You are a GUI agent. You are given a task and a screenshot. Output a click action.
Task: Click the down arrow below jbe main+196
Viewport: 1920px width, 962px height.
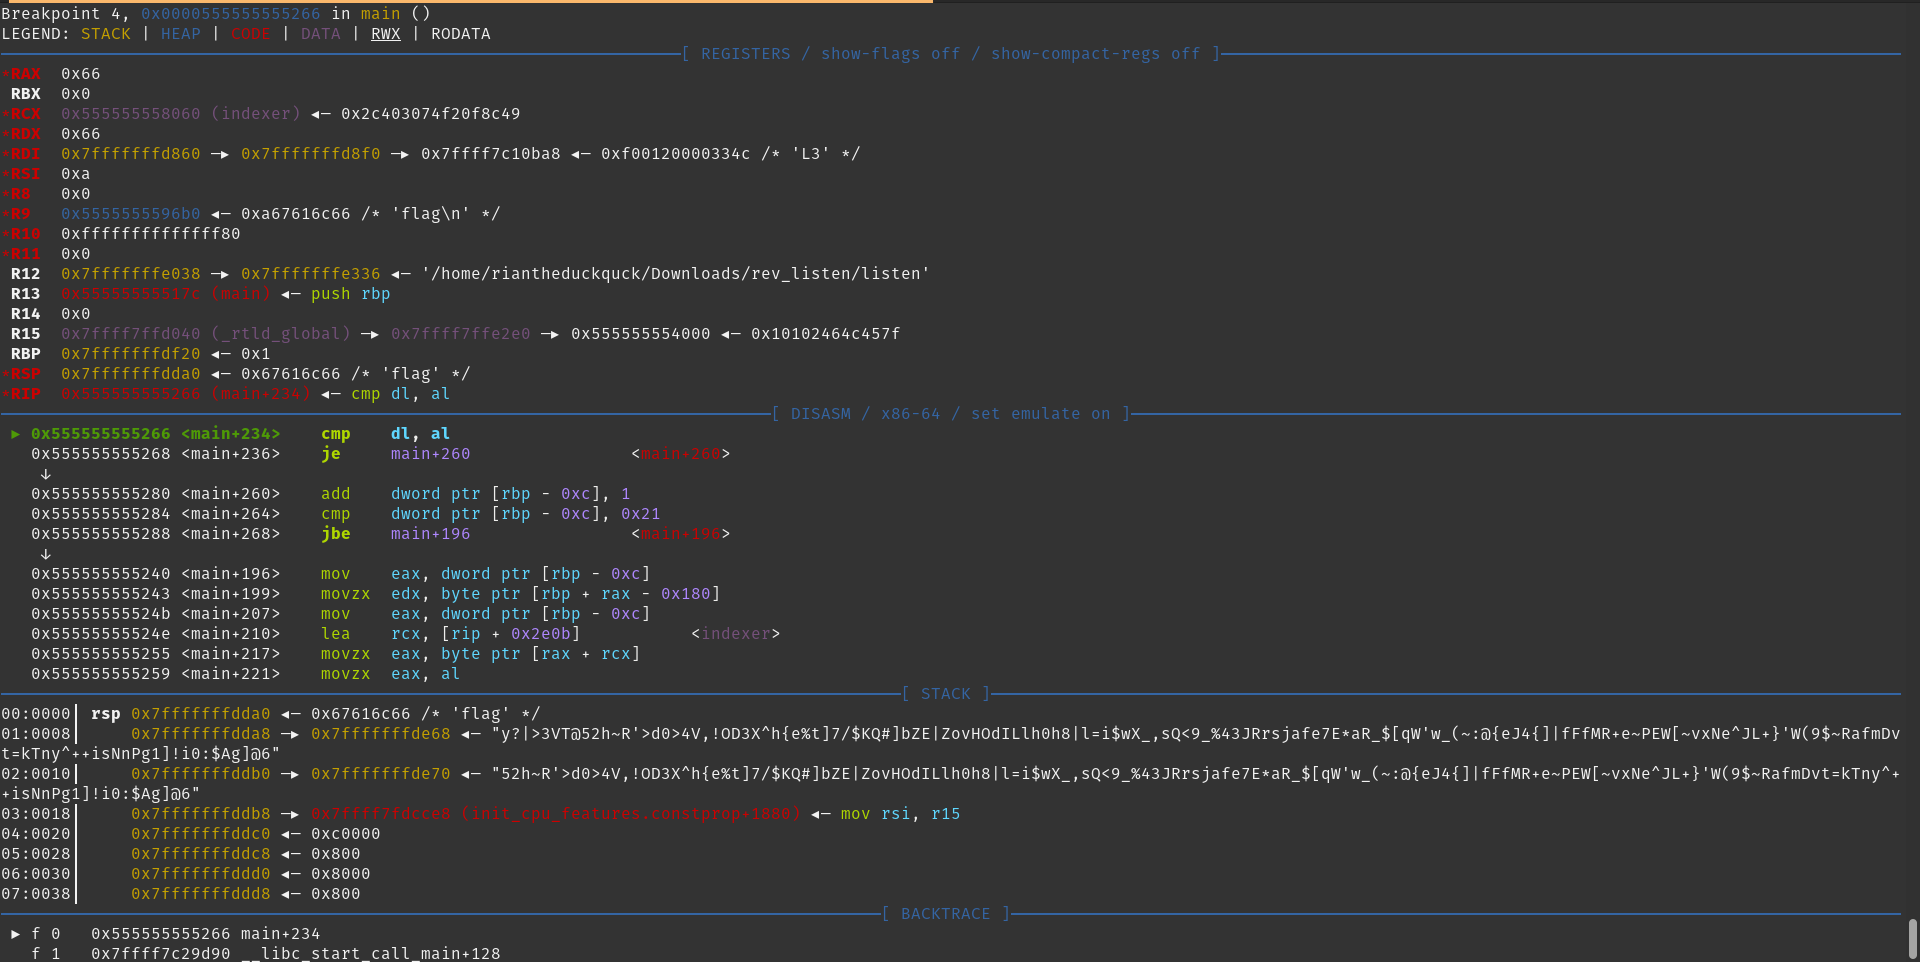(x=45, y=554)
